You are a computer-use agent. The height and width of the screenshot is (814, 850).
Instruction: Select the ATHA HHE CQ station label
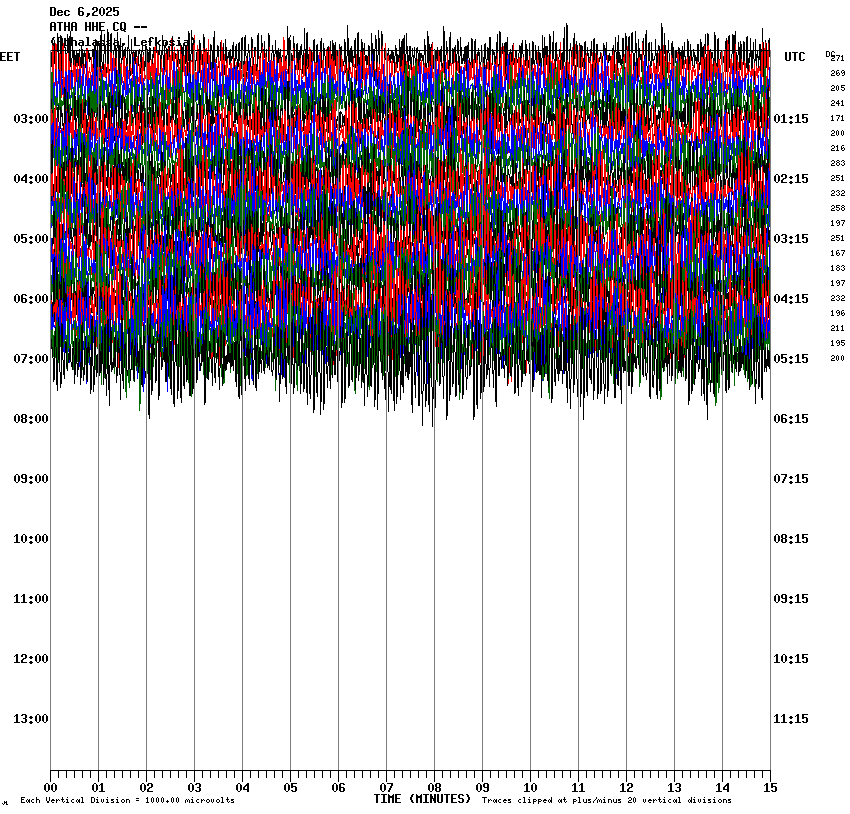coord(98,27)
